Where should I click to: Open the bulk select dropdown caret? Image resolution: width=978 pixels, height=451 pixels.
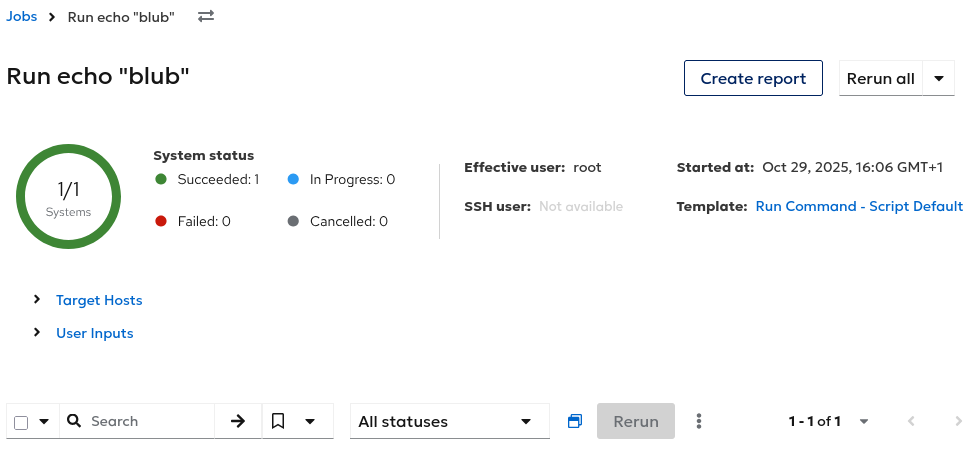[44, 421]
